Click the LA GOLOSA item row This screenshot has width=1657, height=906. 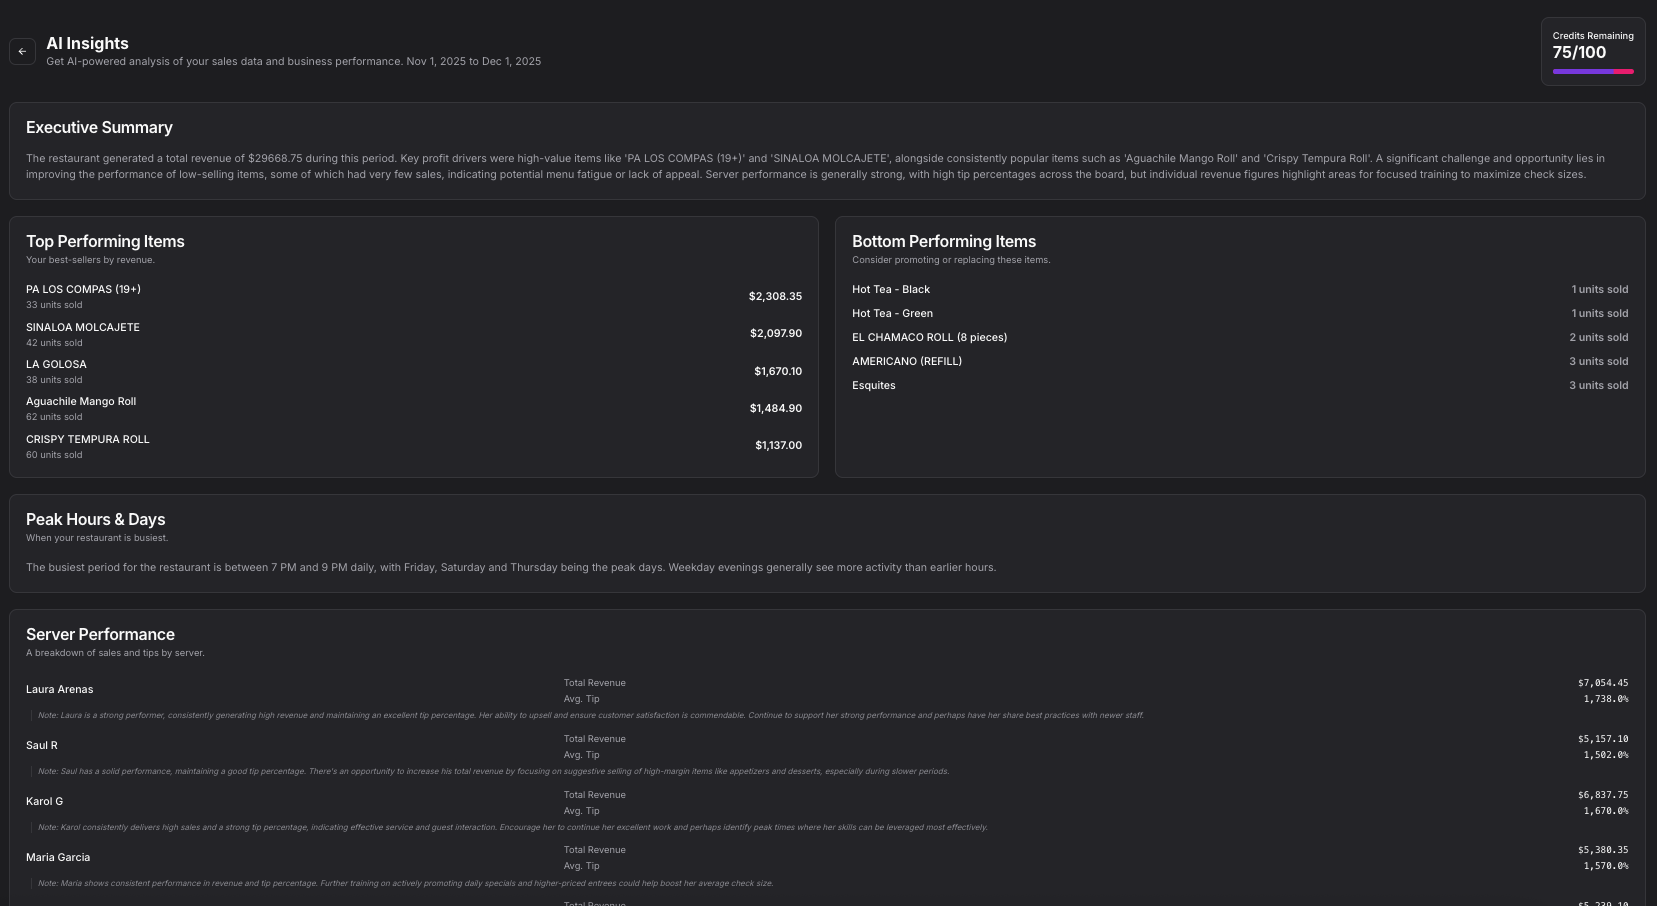[x=56, y=364]
